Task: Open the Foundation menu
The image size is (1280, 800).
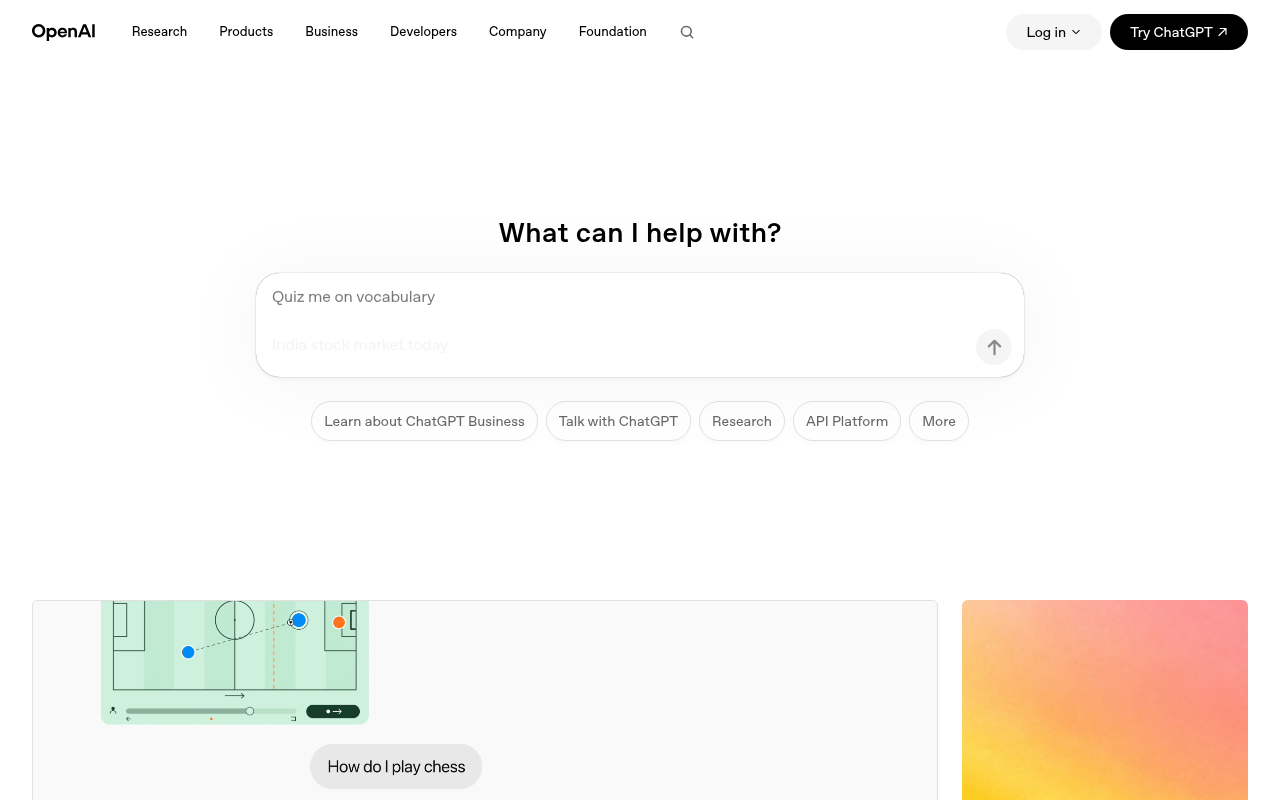Action: (613, 32)
